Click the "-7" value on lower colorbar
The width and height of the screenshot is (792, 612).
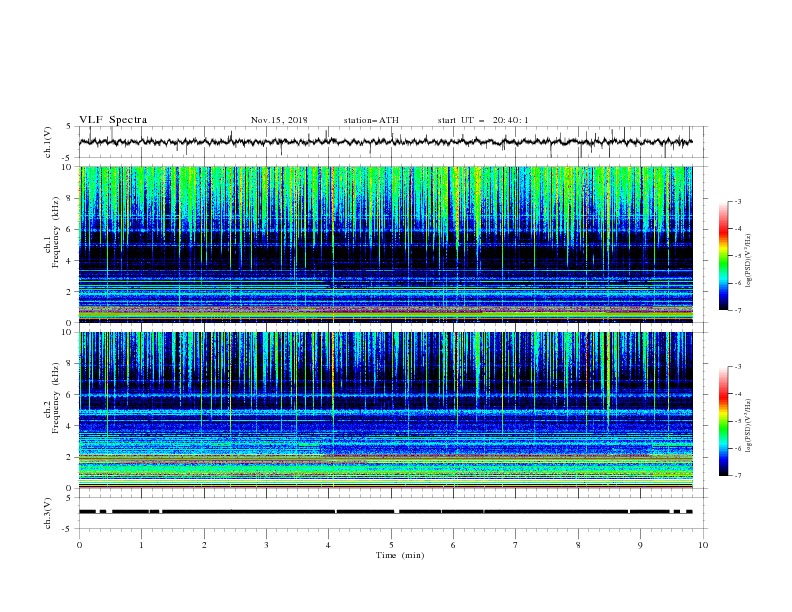737,475
